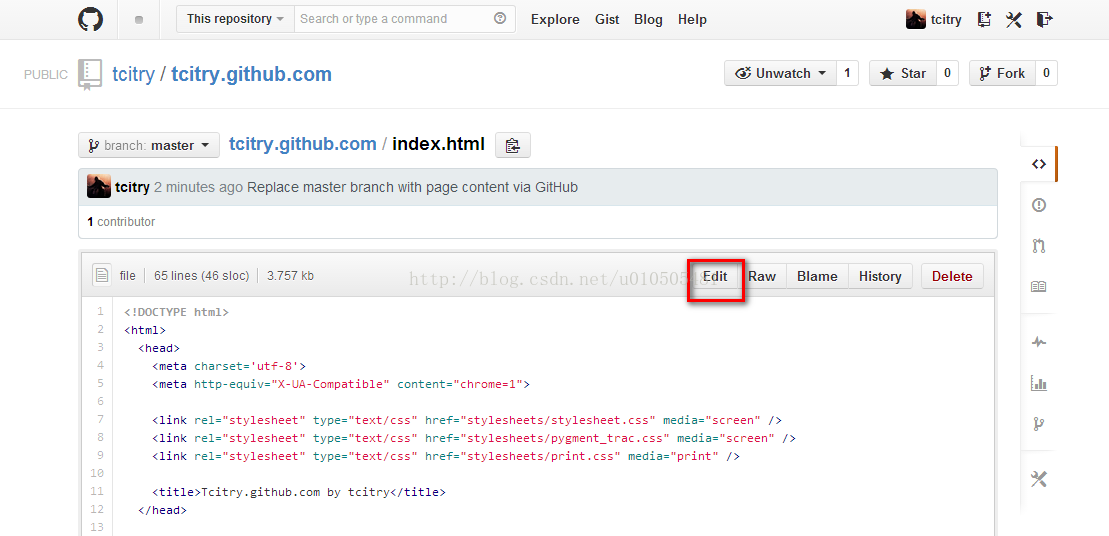Focus the search or type a command field
Viewport: 1109px width, 536px height.
coord(395,19)
